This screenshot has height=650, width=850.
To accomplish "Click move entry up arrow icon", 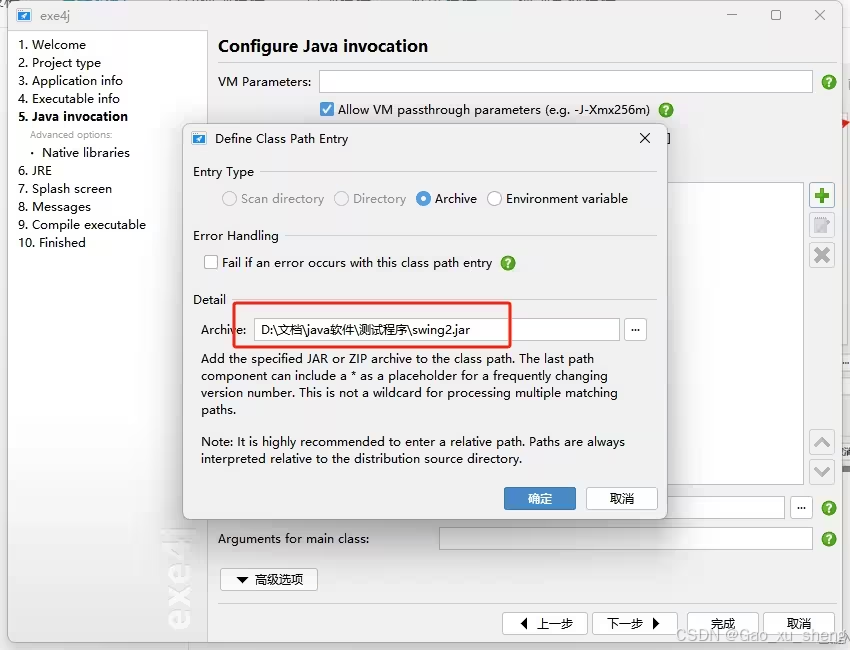I will coord(822,442).
